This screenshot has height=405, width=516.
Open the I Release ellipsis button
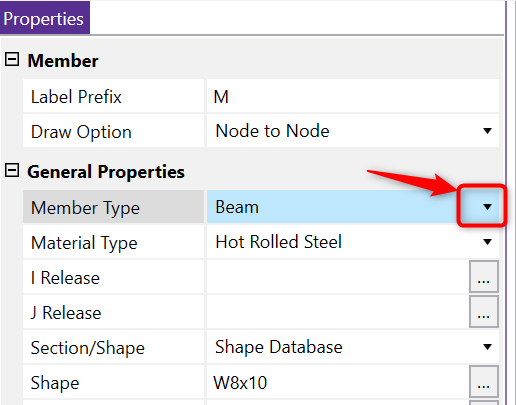tap(484, 277)
